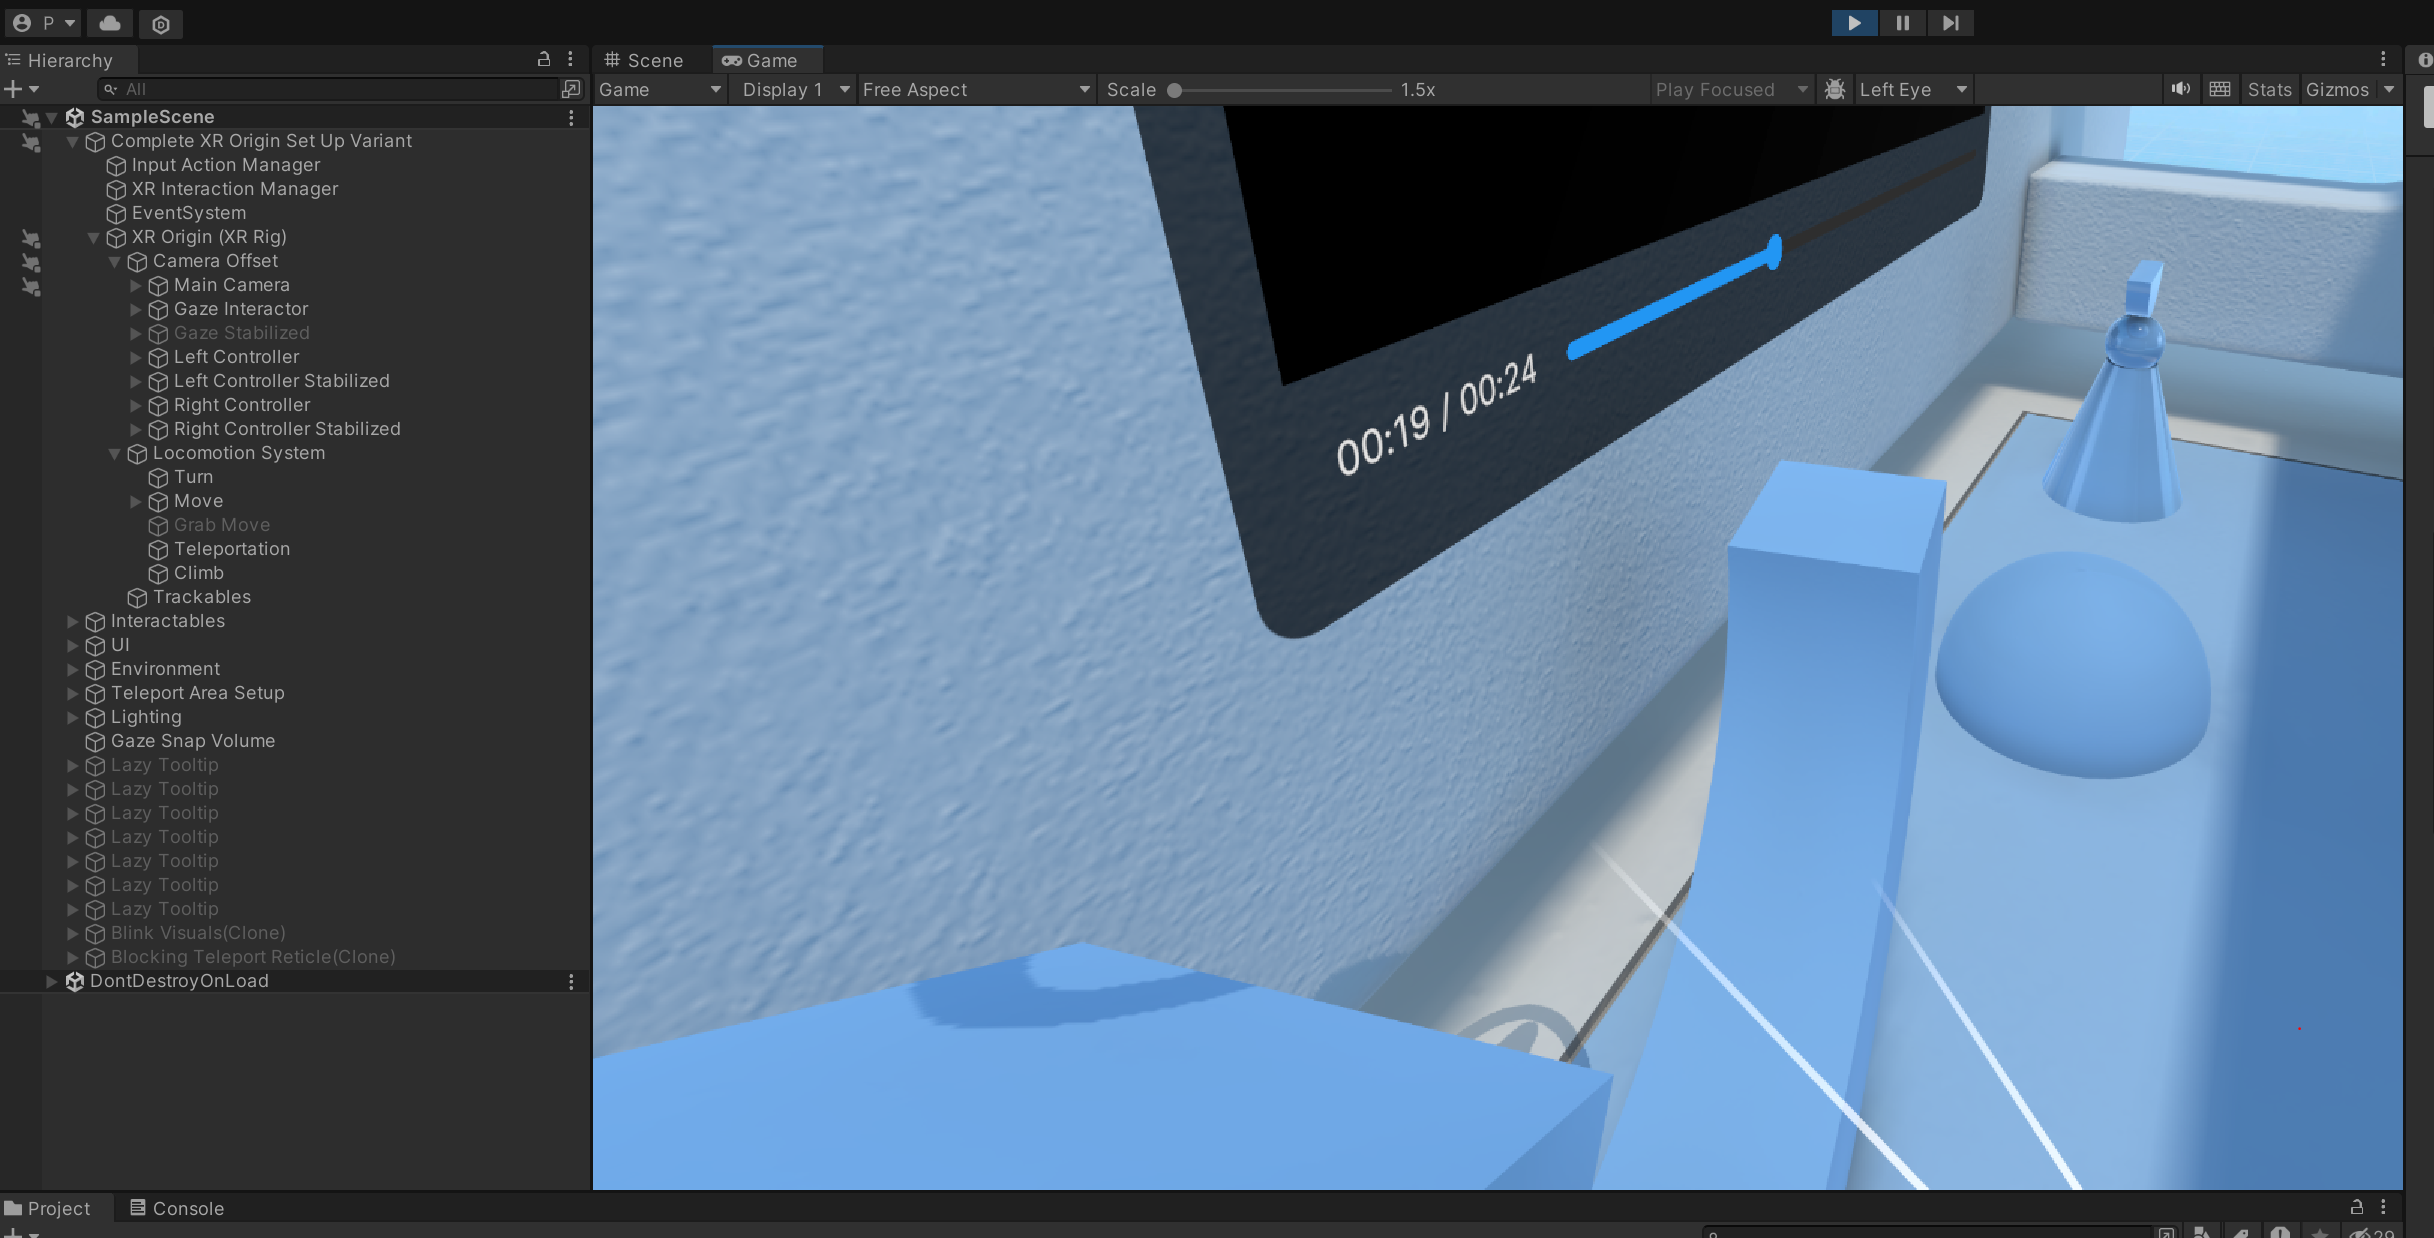Click the Step frame button

1950,23
